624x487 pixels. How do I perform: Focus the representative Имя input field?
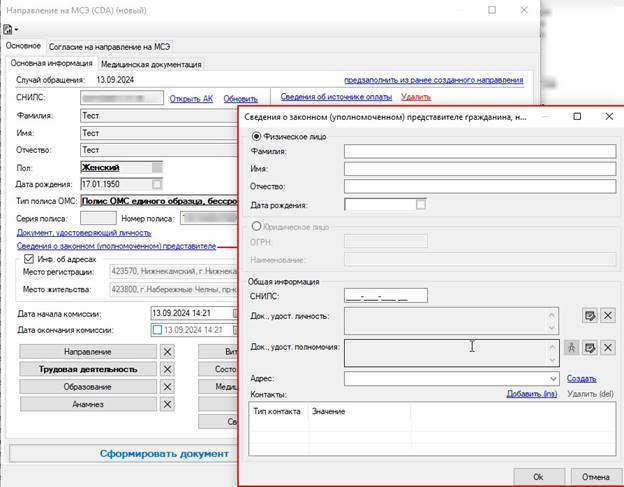(x=480, y=169)
